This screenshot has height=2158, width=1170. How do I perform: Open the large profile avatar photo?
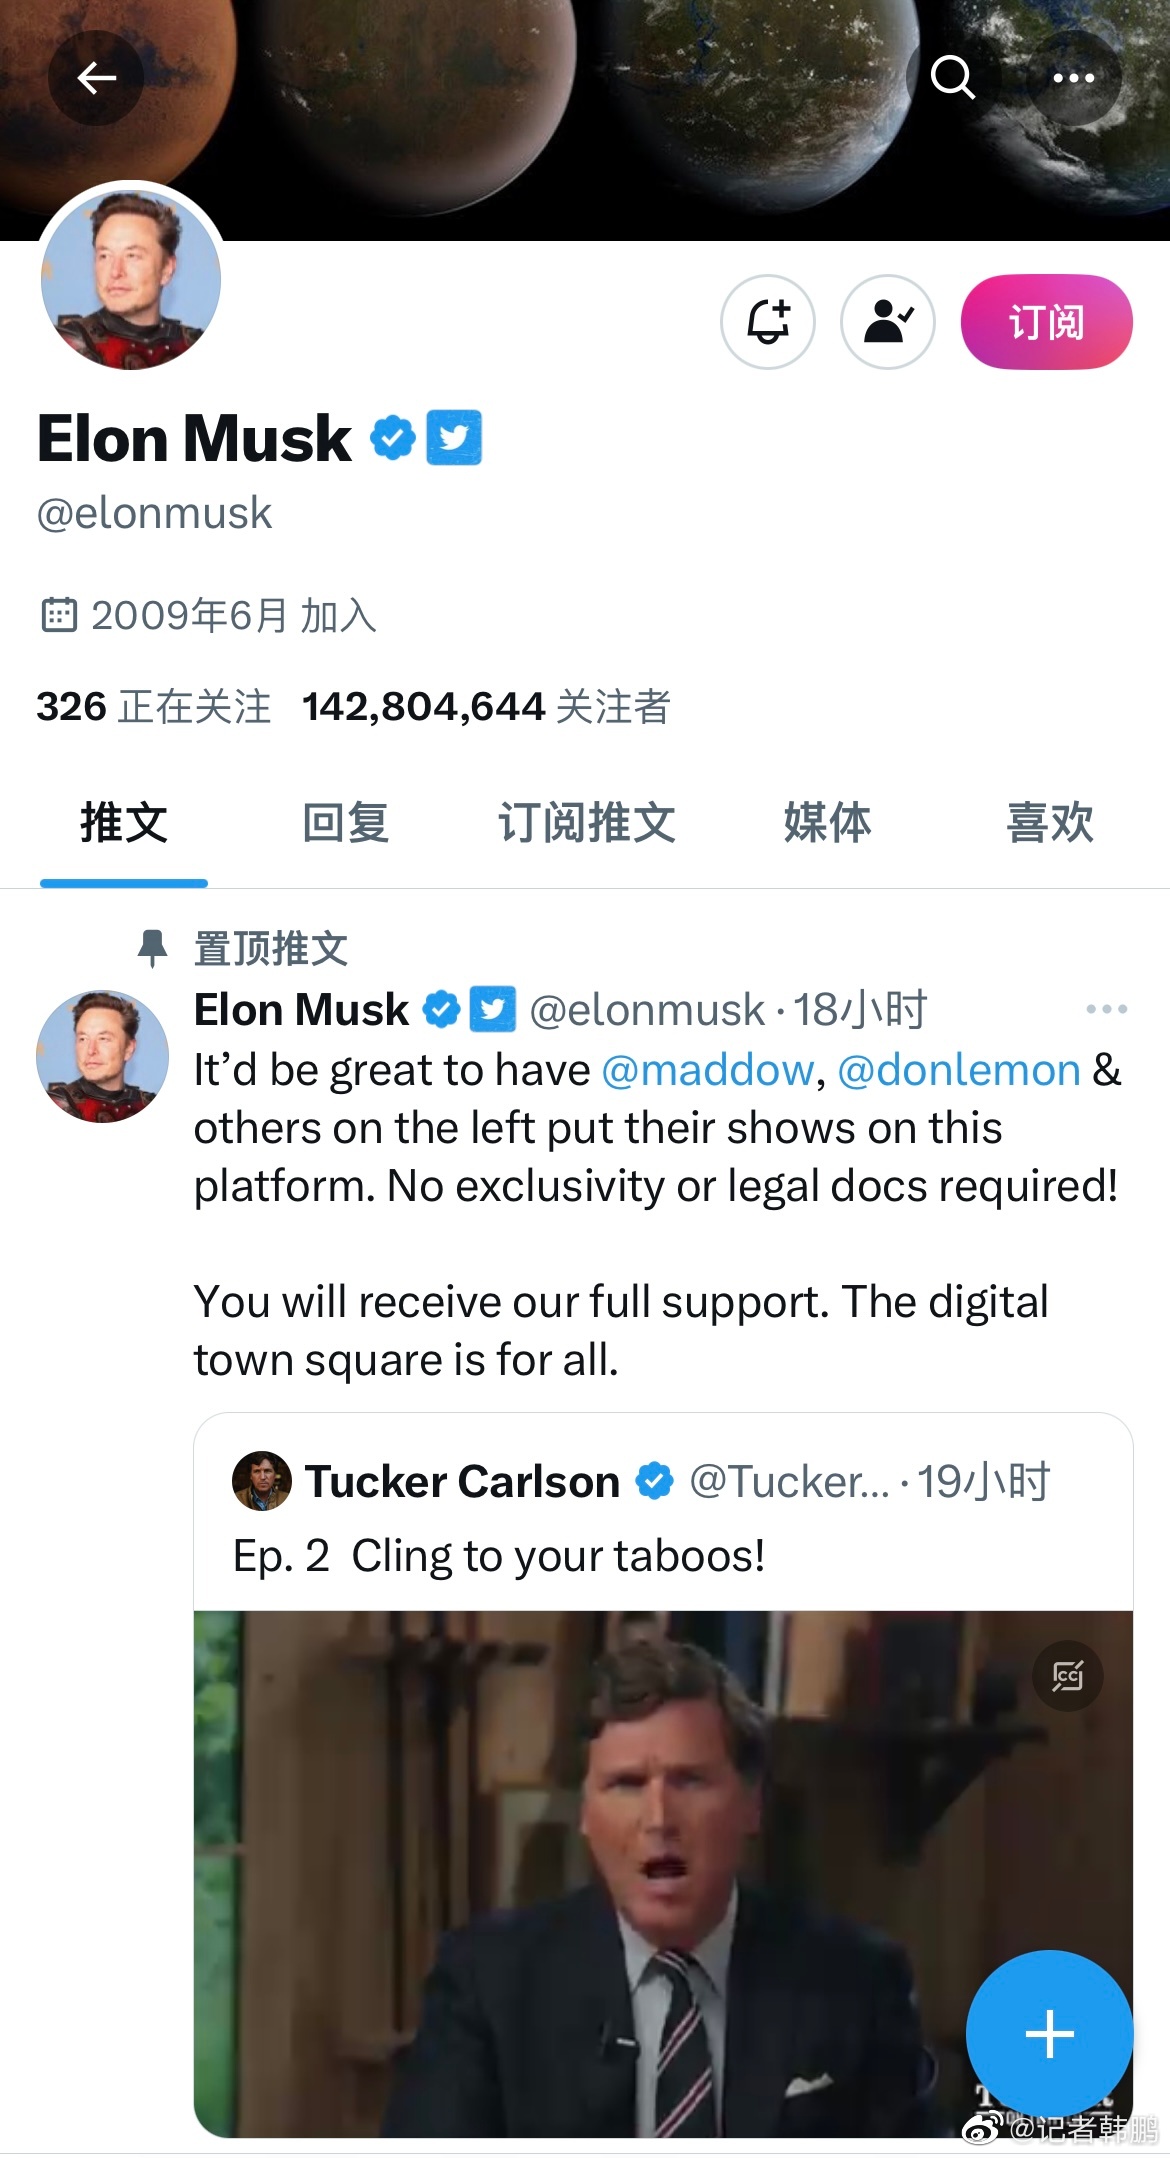(131, 280)
